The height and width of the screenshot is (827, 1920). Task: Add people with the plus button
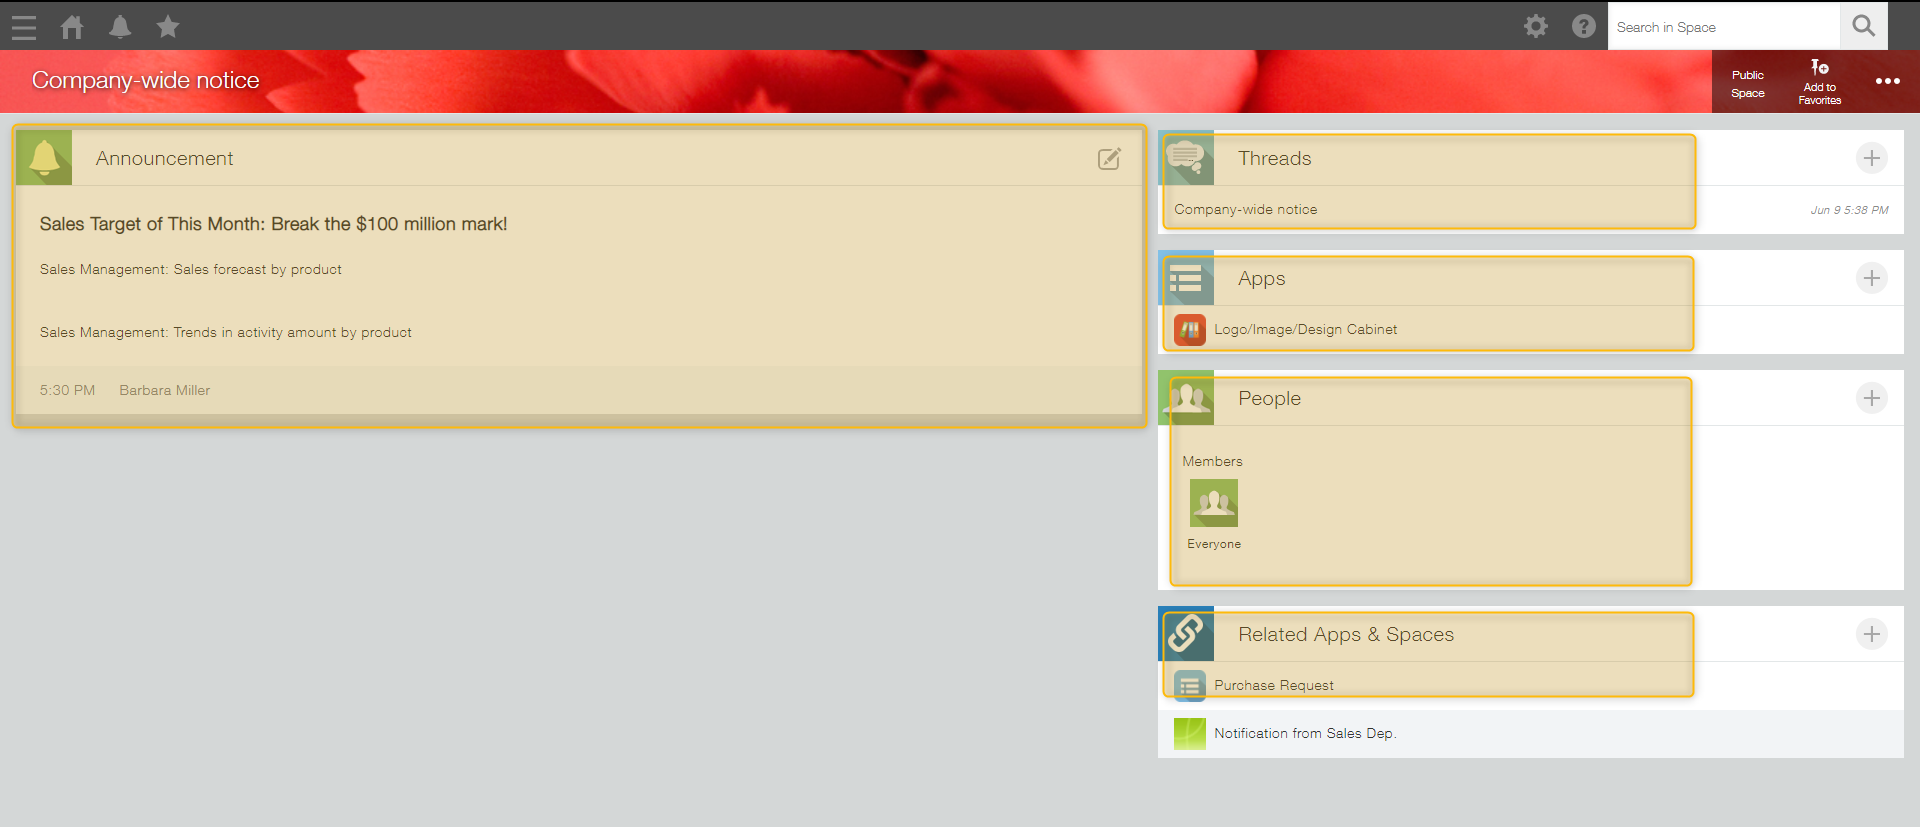[x=1871, y=398]
